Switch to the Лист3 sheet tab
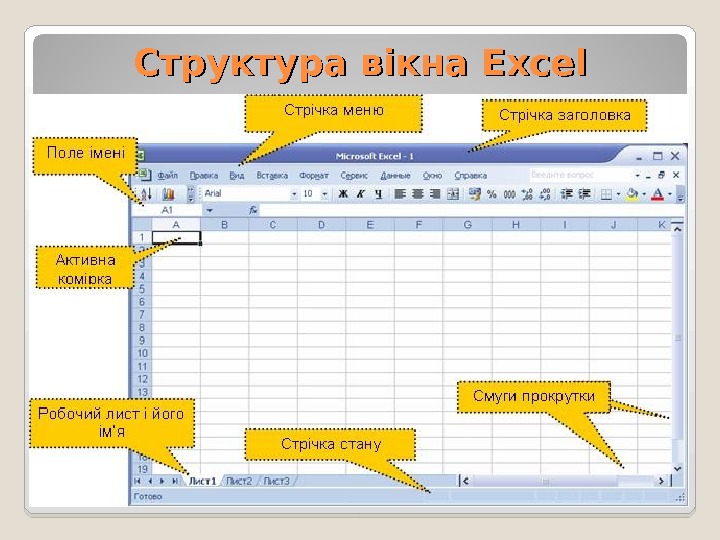The image size is (720, 540). (x=276, y=481)
